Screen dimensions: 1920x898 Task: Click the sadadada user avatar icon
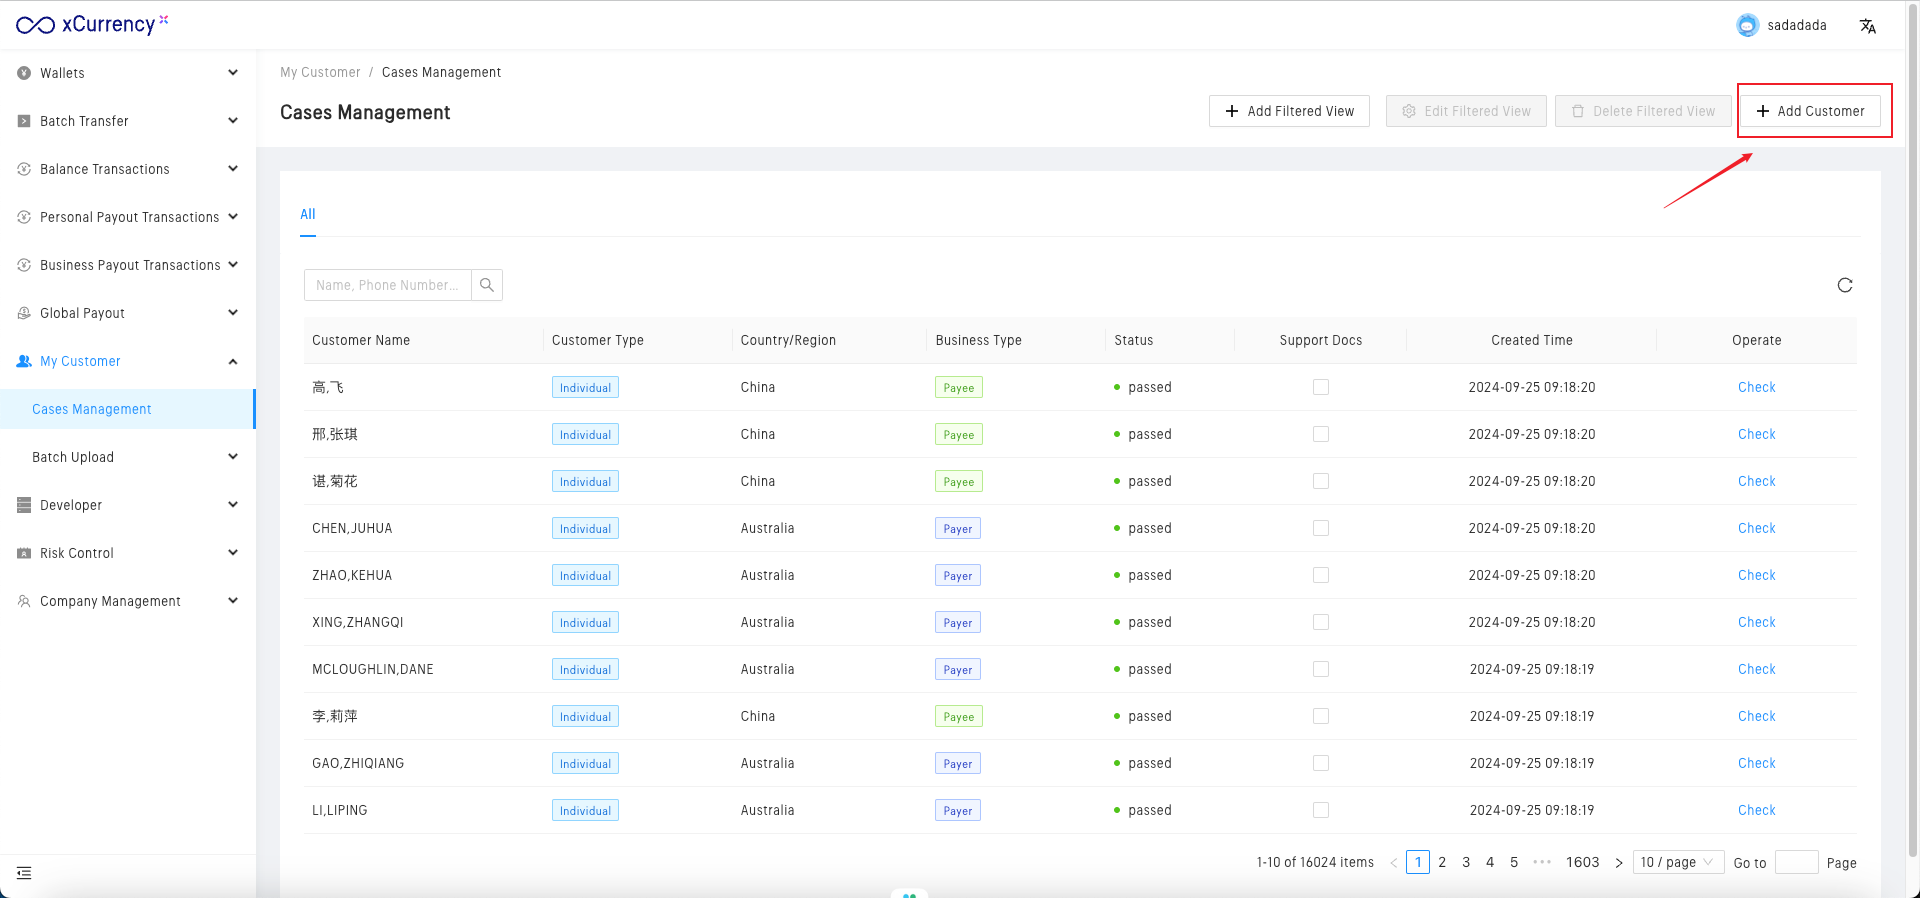(1747, 26)
